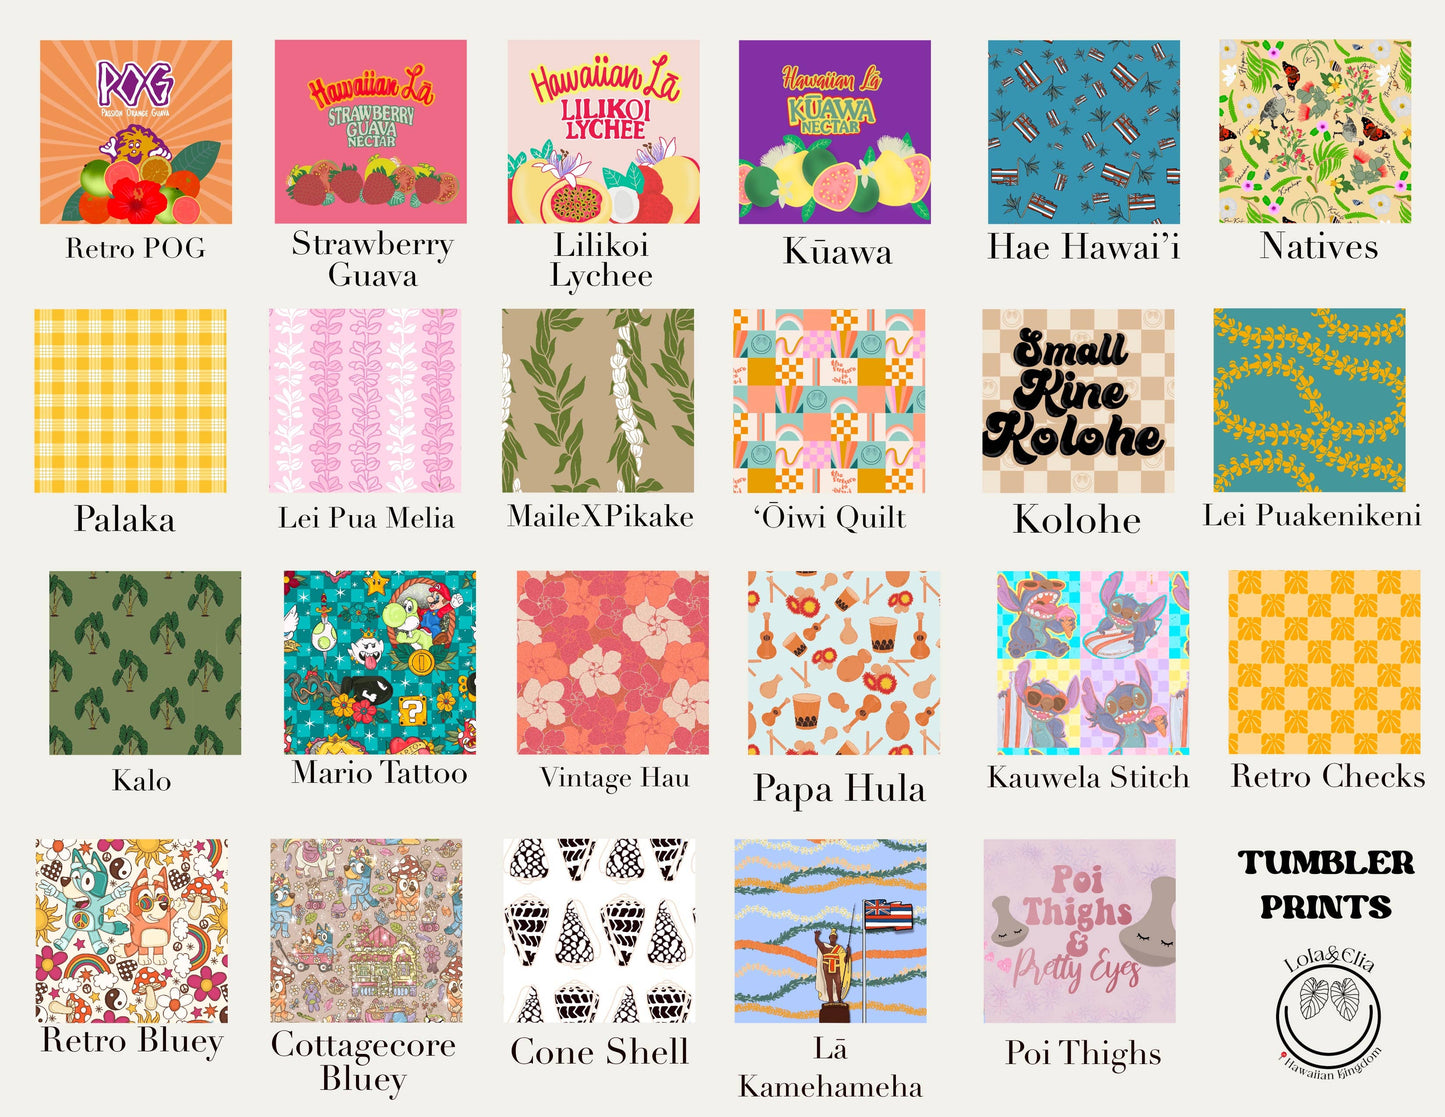Select the Retro POG print thumbnail
1445x1117 pixels.
(x=136, y=132)
